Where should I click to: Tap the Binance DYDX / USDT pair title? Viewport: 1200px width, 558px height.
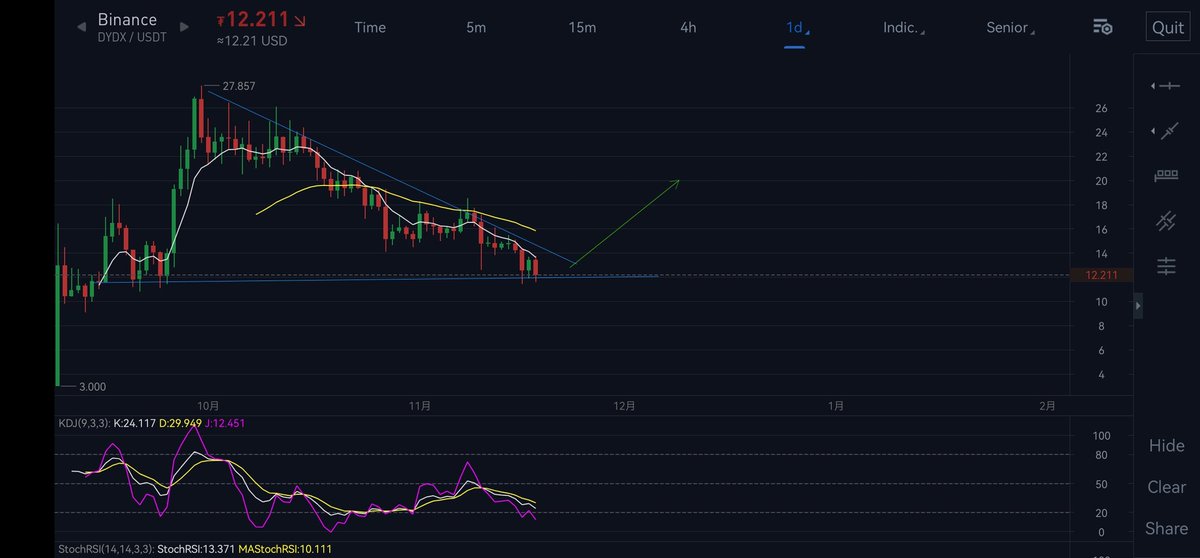click(130, 28)
